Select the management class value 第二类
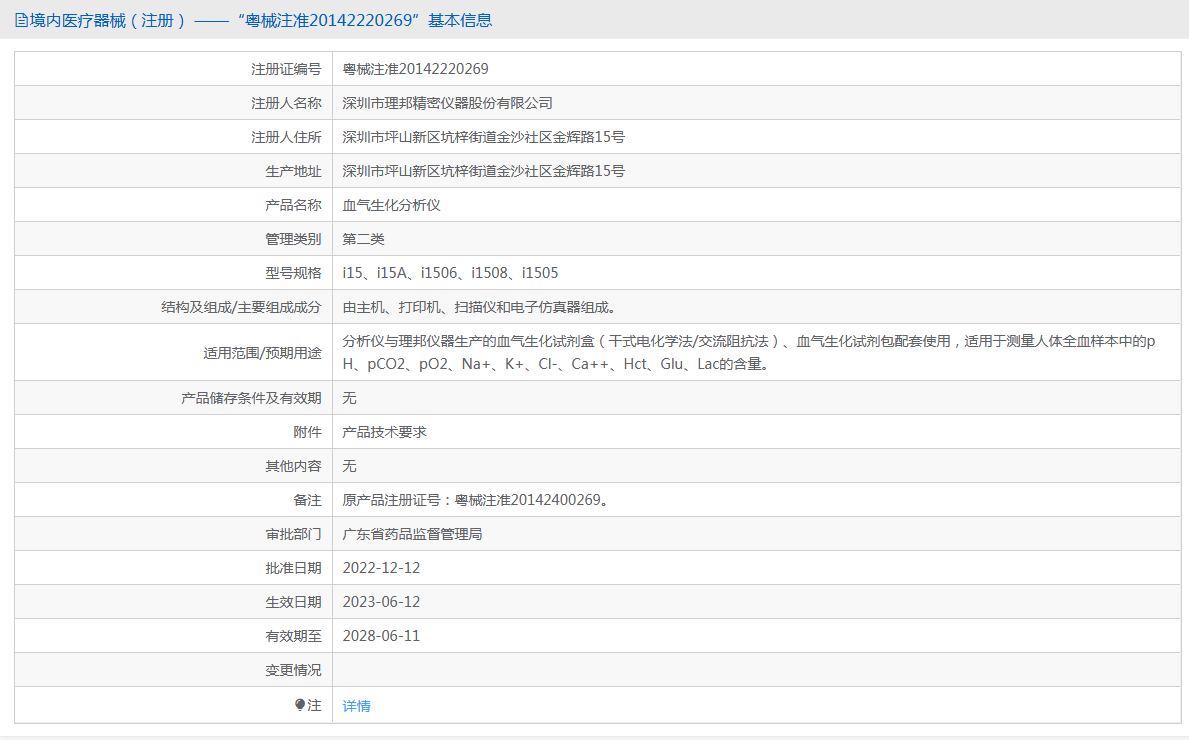 (x=363, y=240)
